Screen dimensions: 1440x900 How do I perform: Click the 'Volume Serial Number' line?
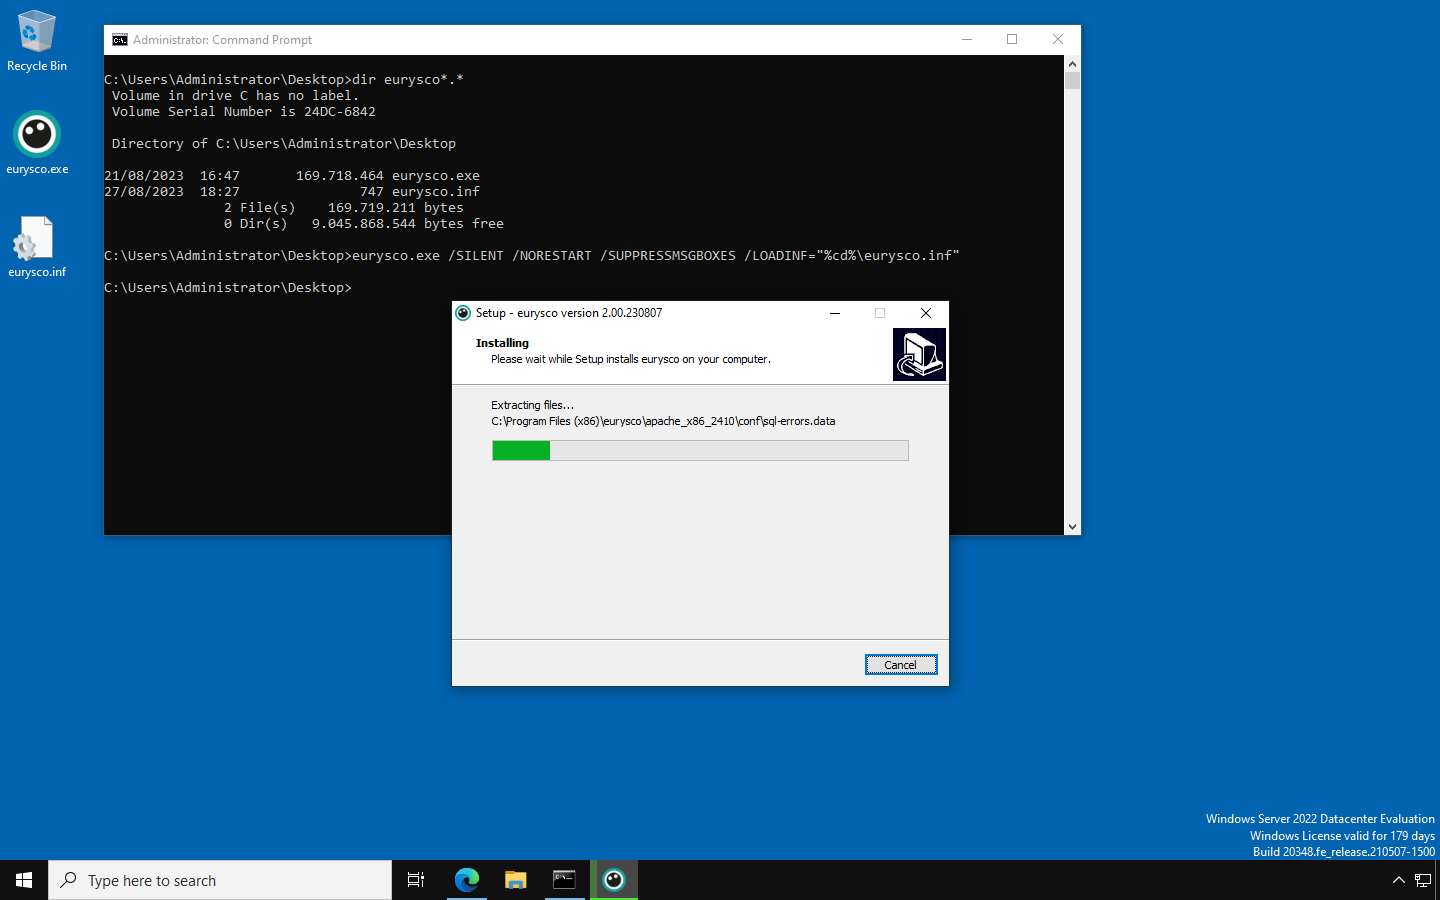244,112
